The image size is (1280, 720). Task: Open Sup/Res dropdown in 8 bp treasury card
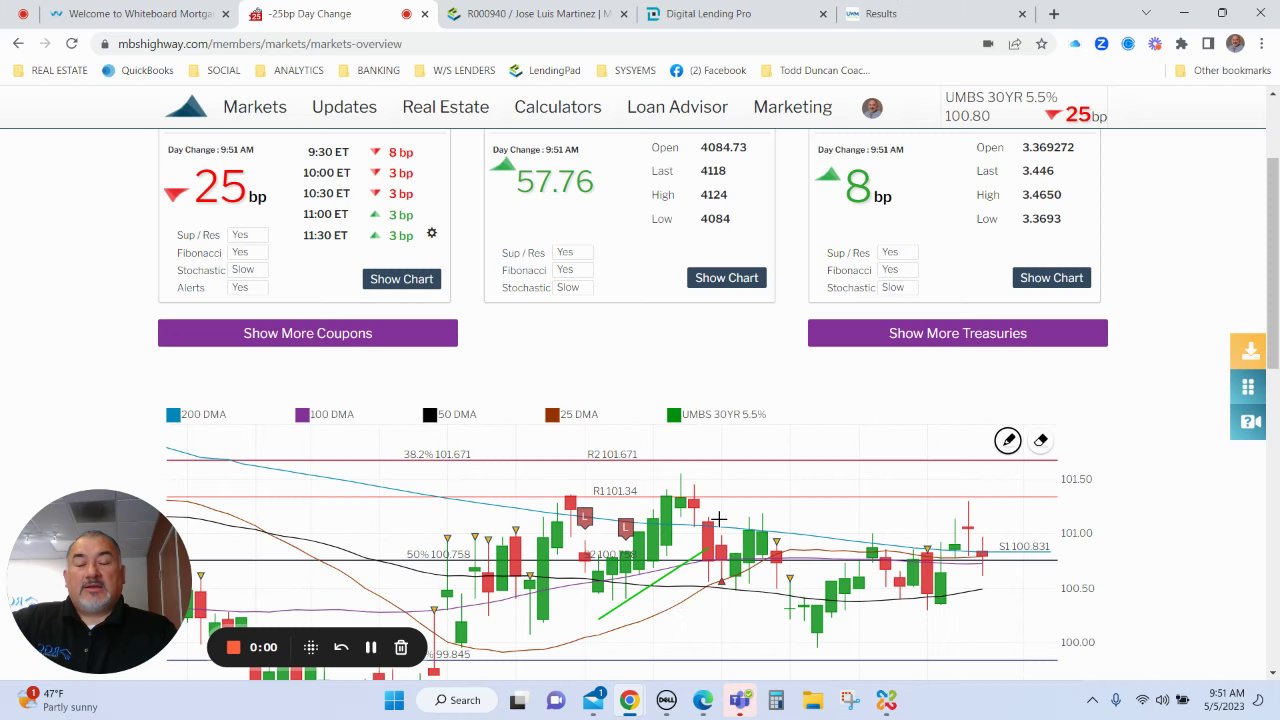point(898,252)
